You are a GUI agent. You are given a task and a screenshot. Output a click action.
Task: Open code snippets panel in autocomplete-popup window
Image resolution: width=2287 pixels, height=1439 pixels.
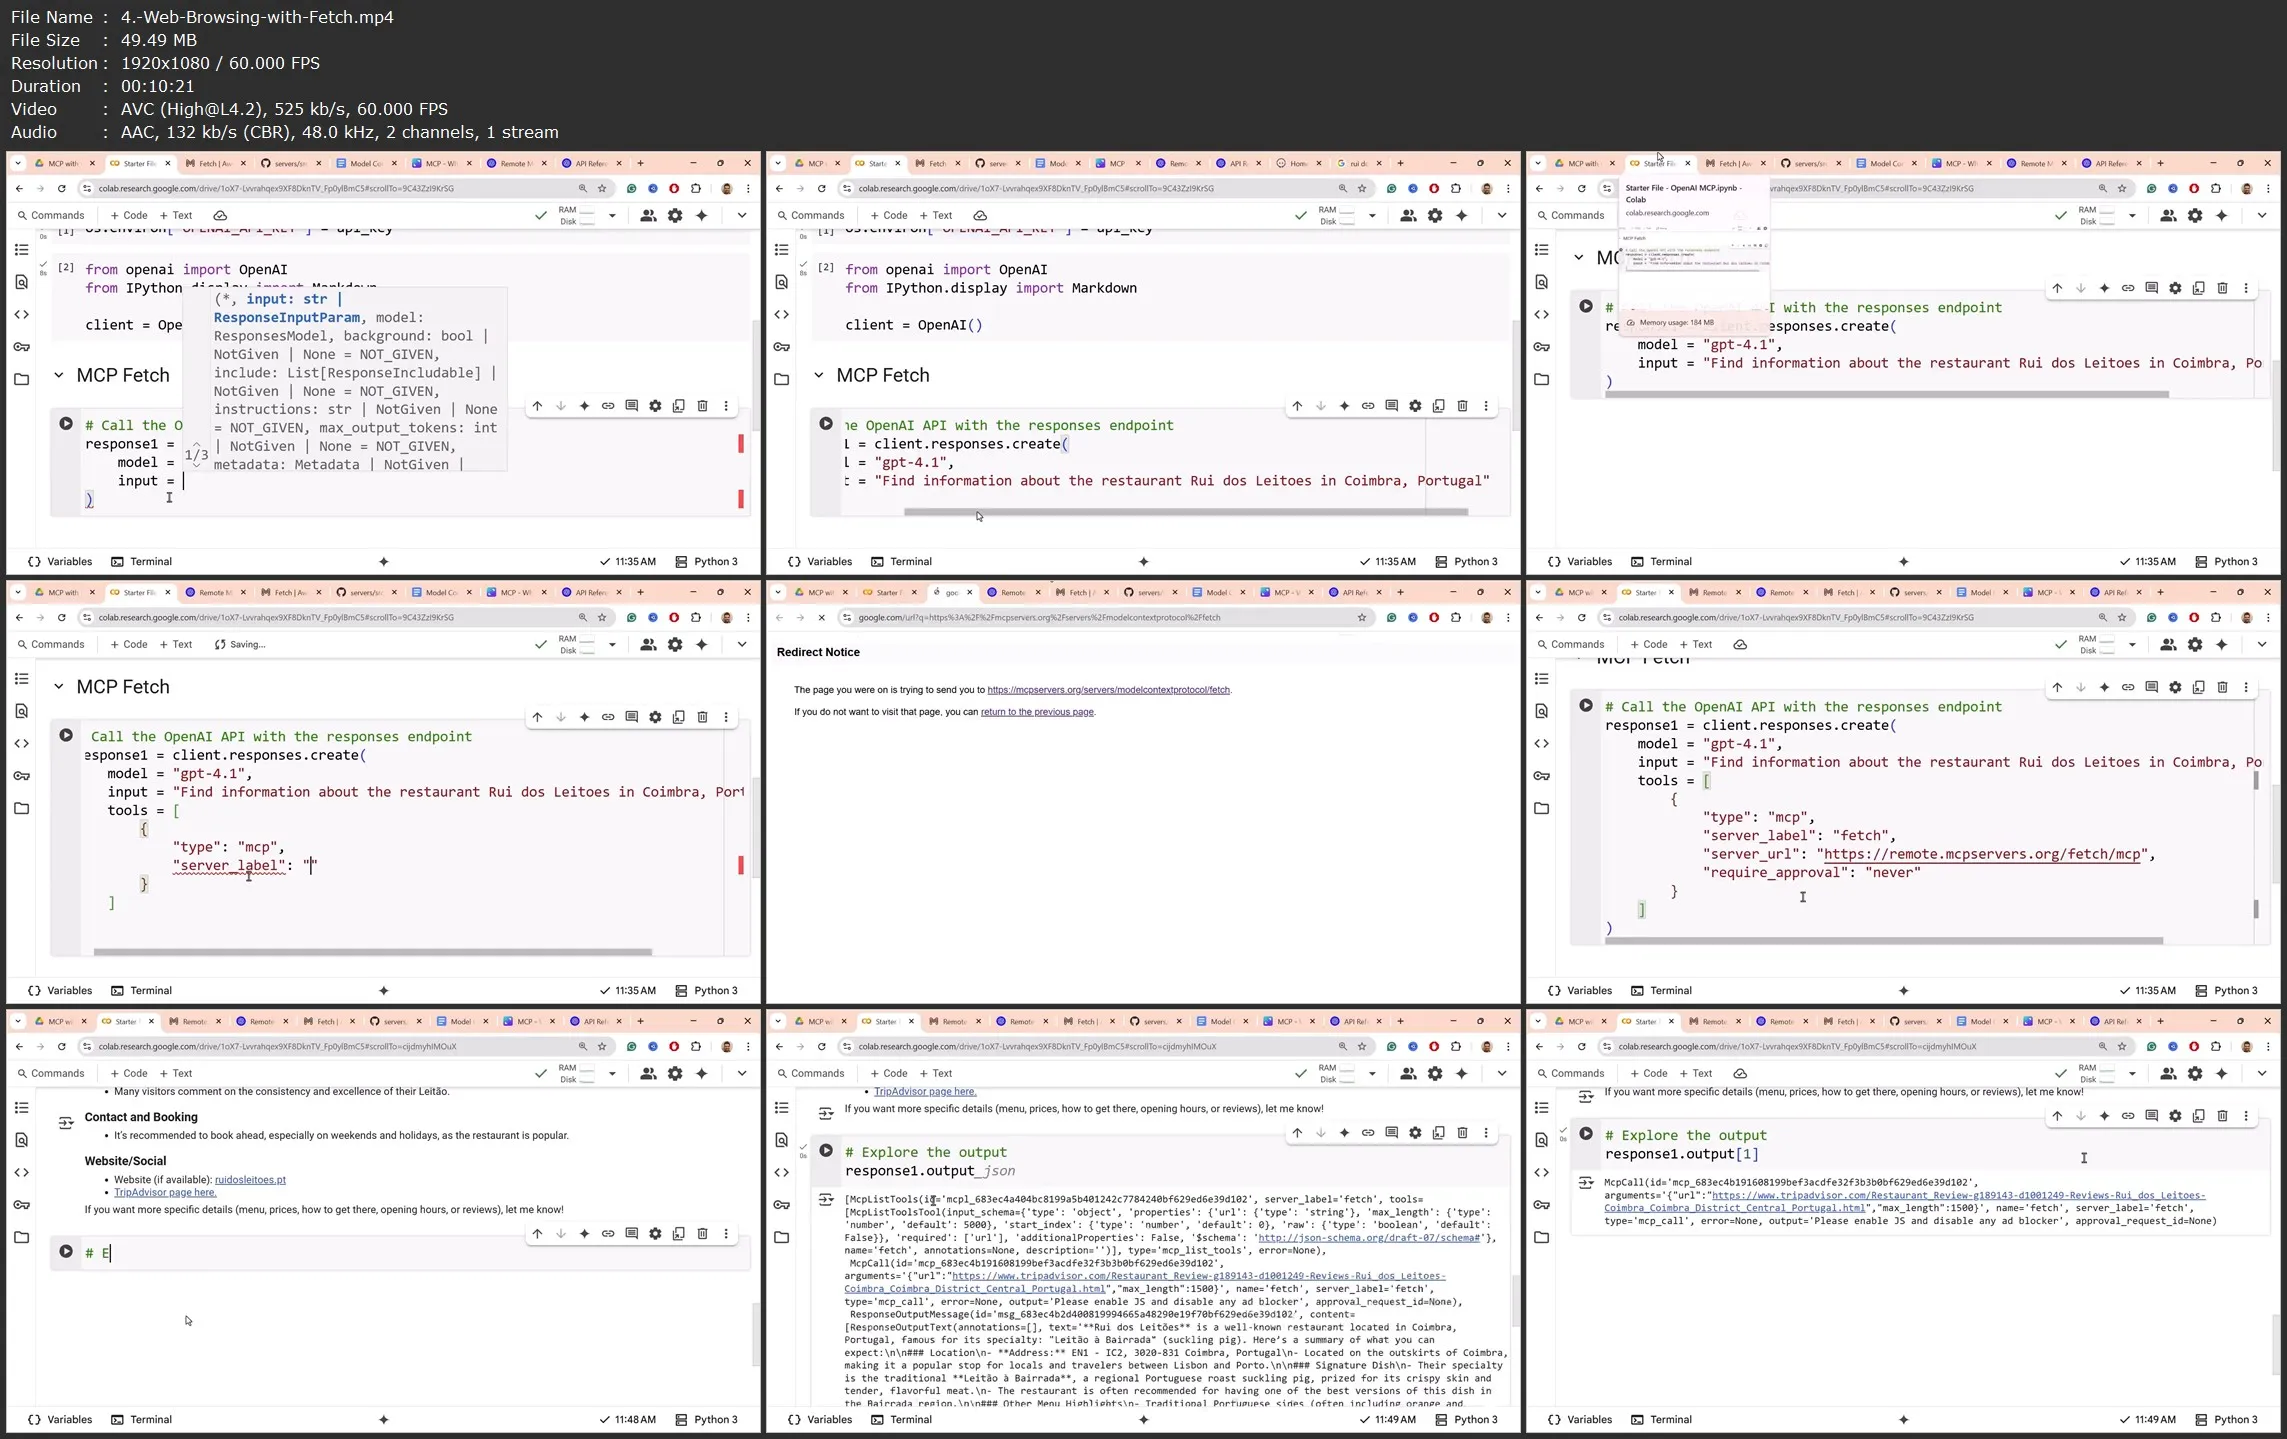[x=22, y=314]
